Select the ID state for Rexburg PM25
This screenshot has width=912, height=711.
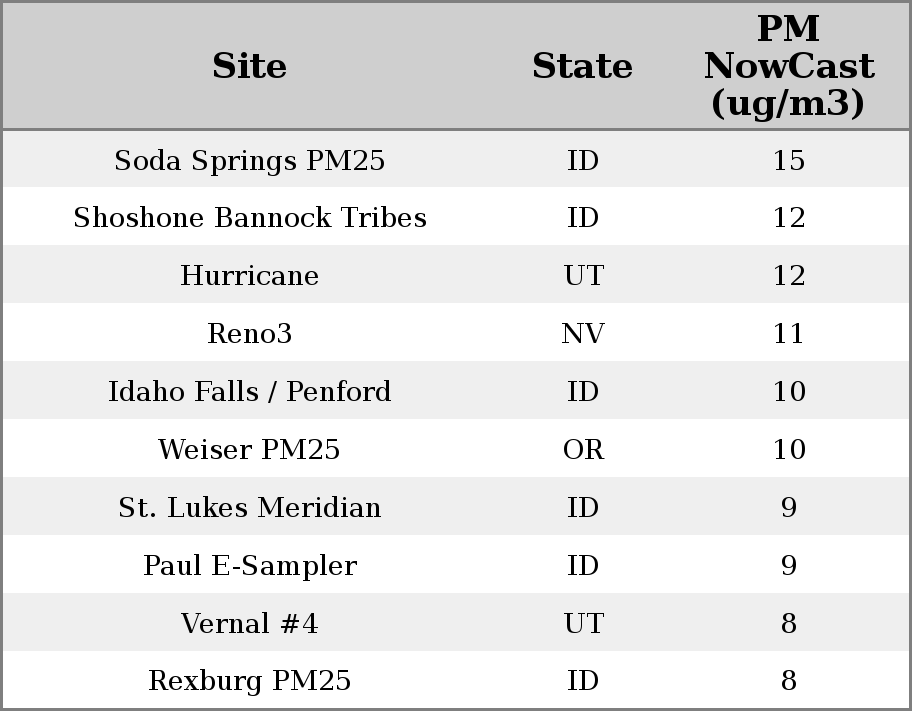click(x=582, y=681)
